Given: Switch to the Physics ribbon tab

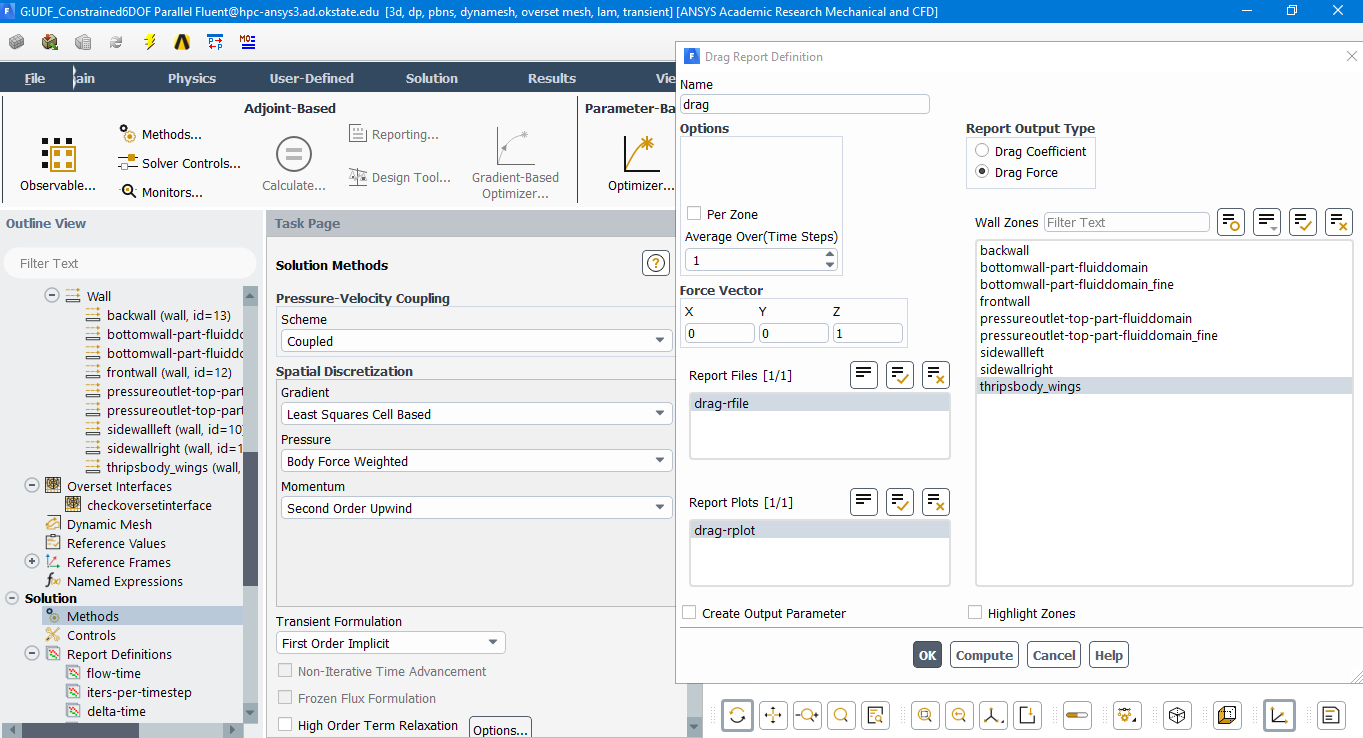Looking at the screenshot, I should [192, 78].
